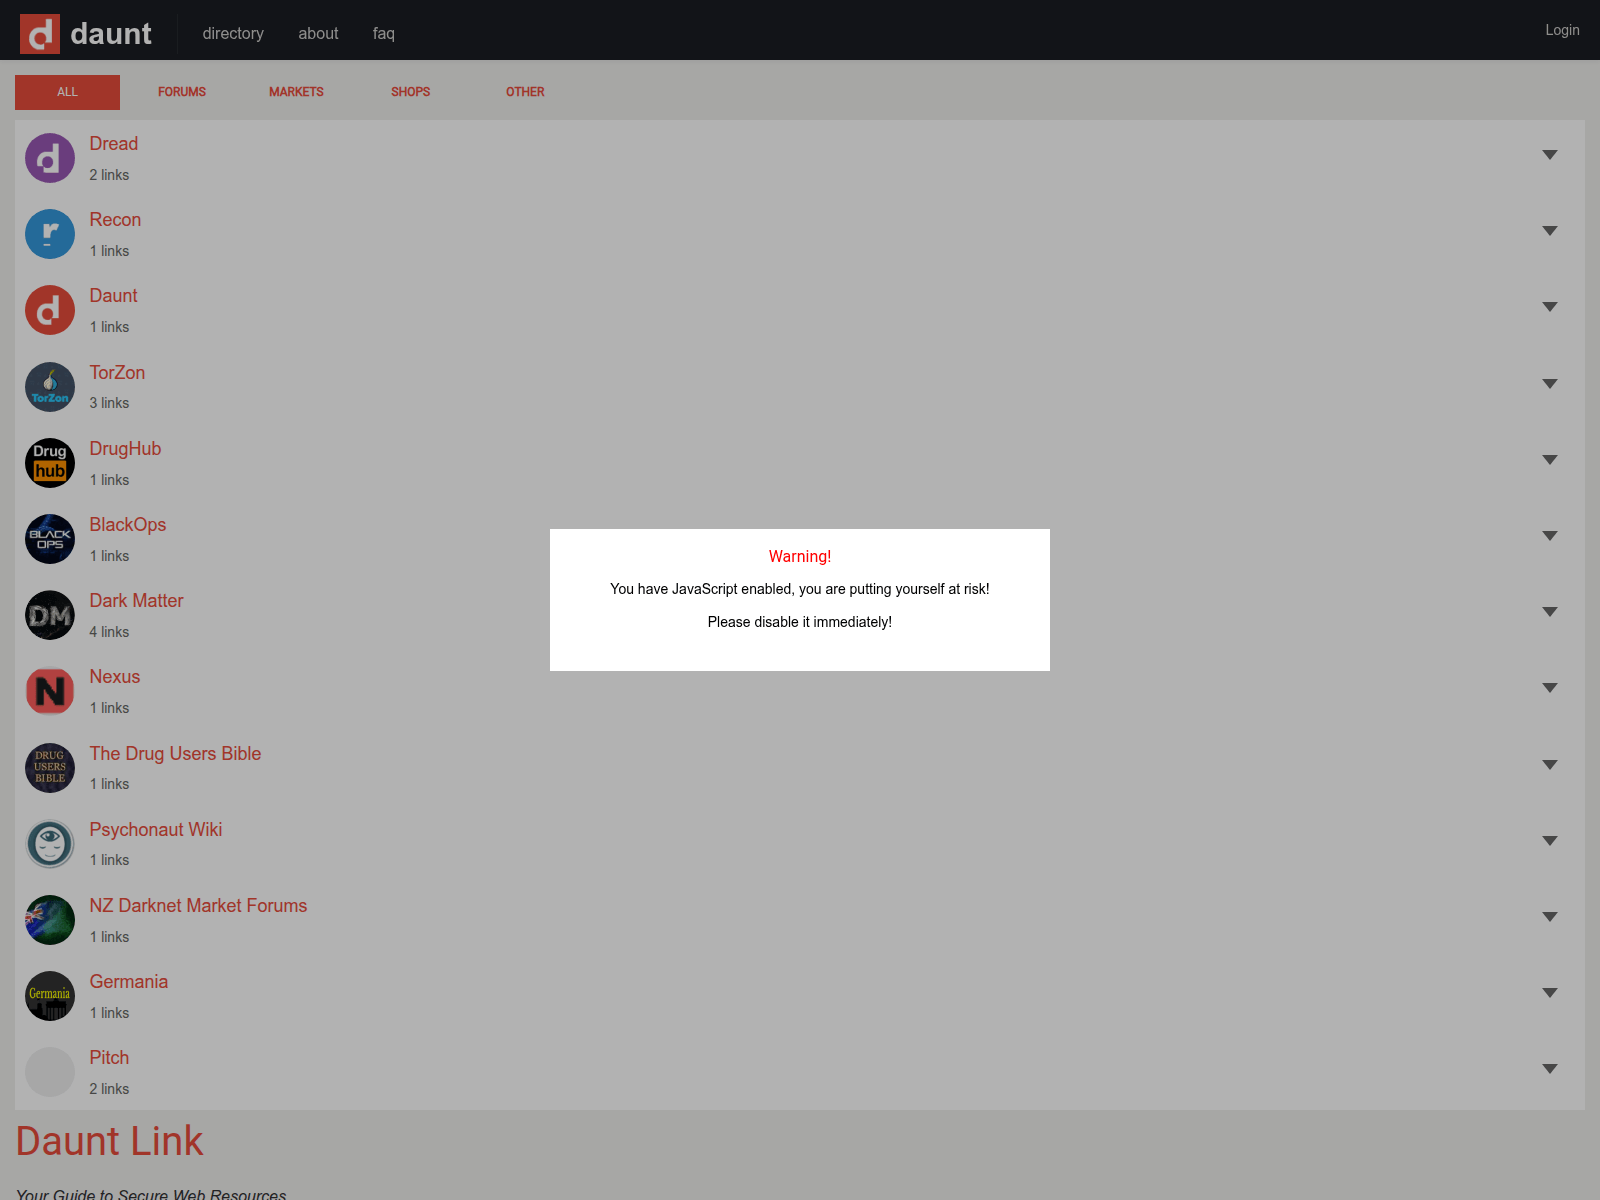Viewport: 1600px width, 1200px height.
Task: Open the BlackOps title link
Action: (x=128, y=525)
